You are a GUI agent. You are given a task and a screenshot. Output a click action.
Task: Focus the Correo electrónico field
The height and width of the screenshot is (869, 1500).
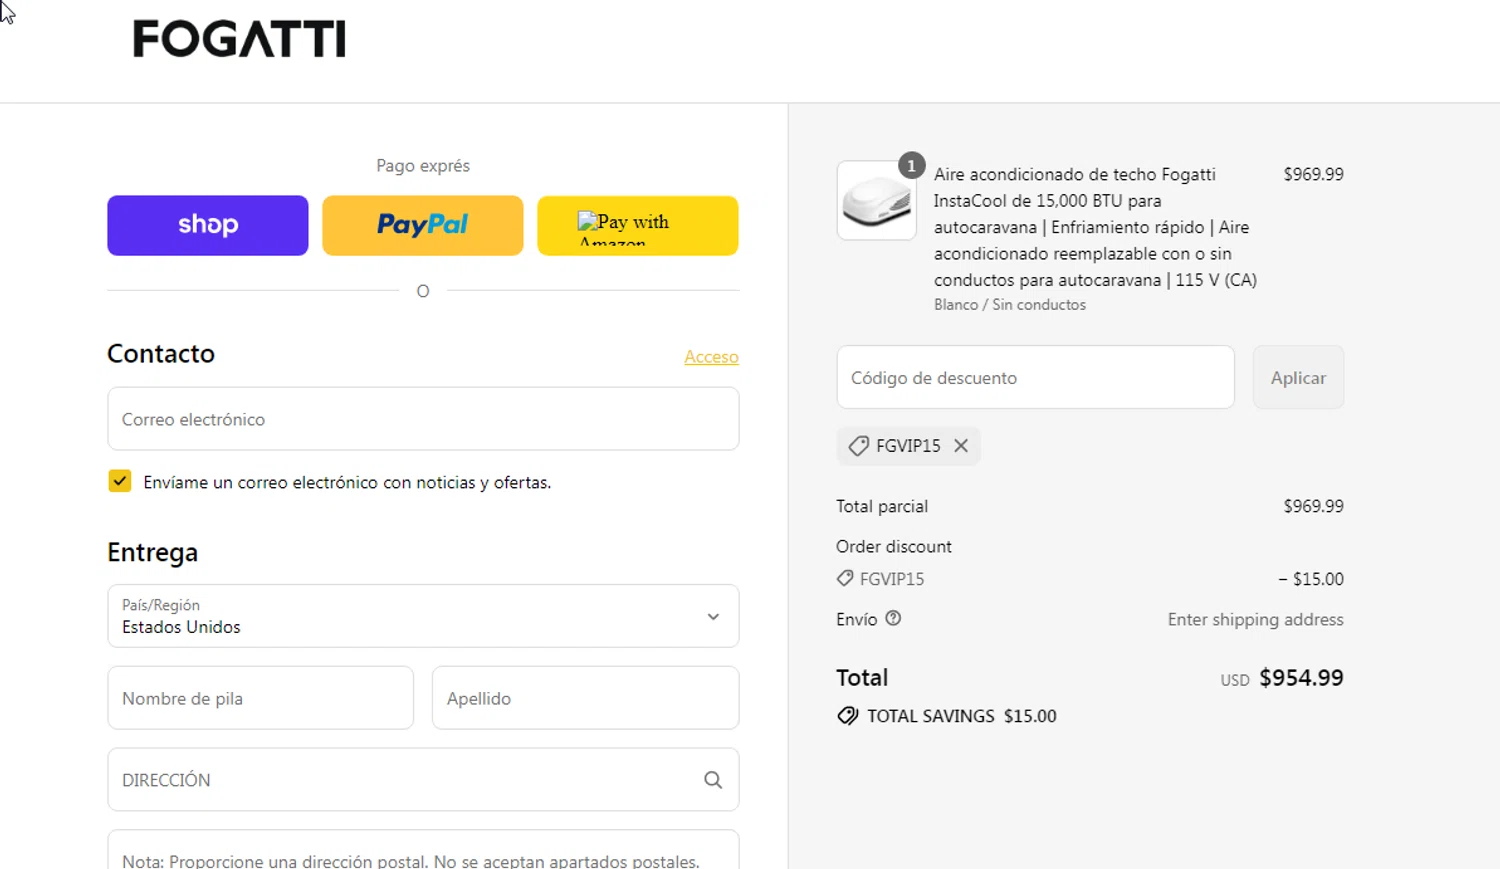click(x=423, y=419)
